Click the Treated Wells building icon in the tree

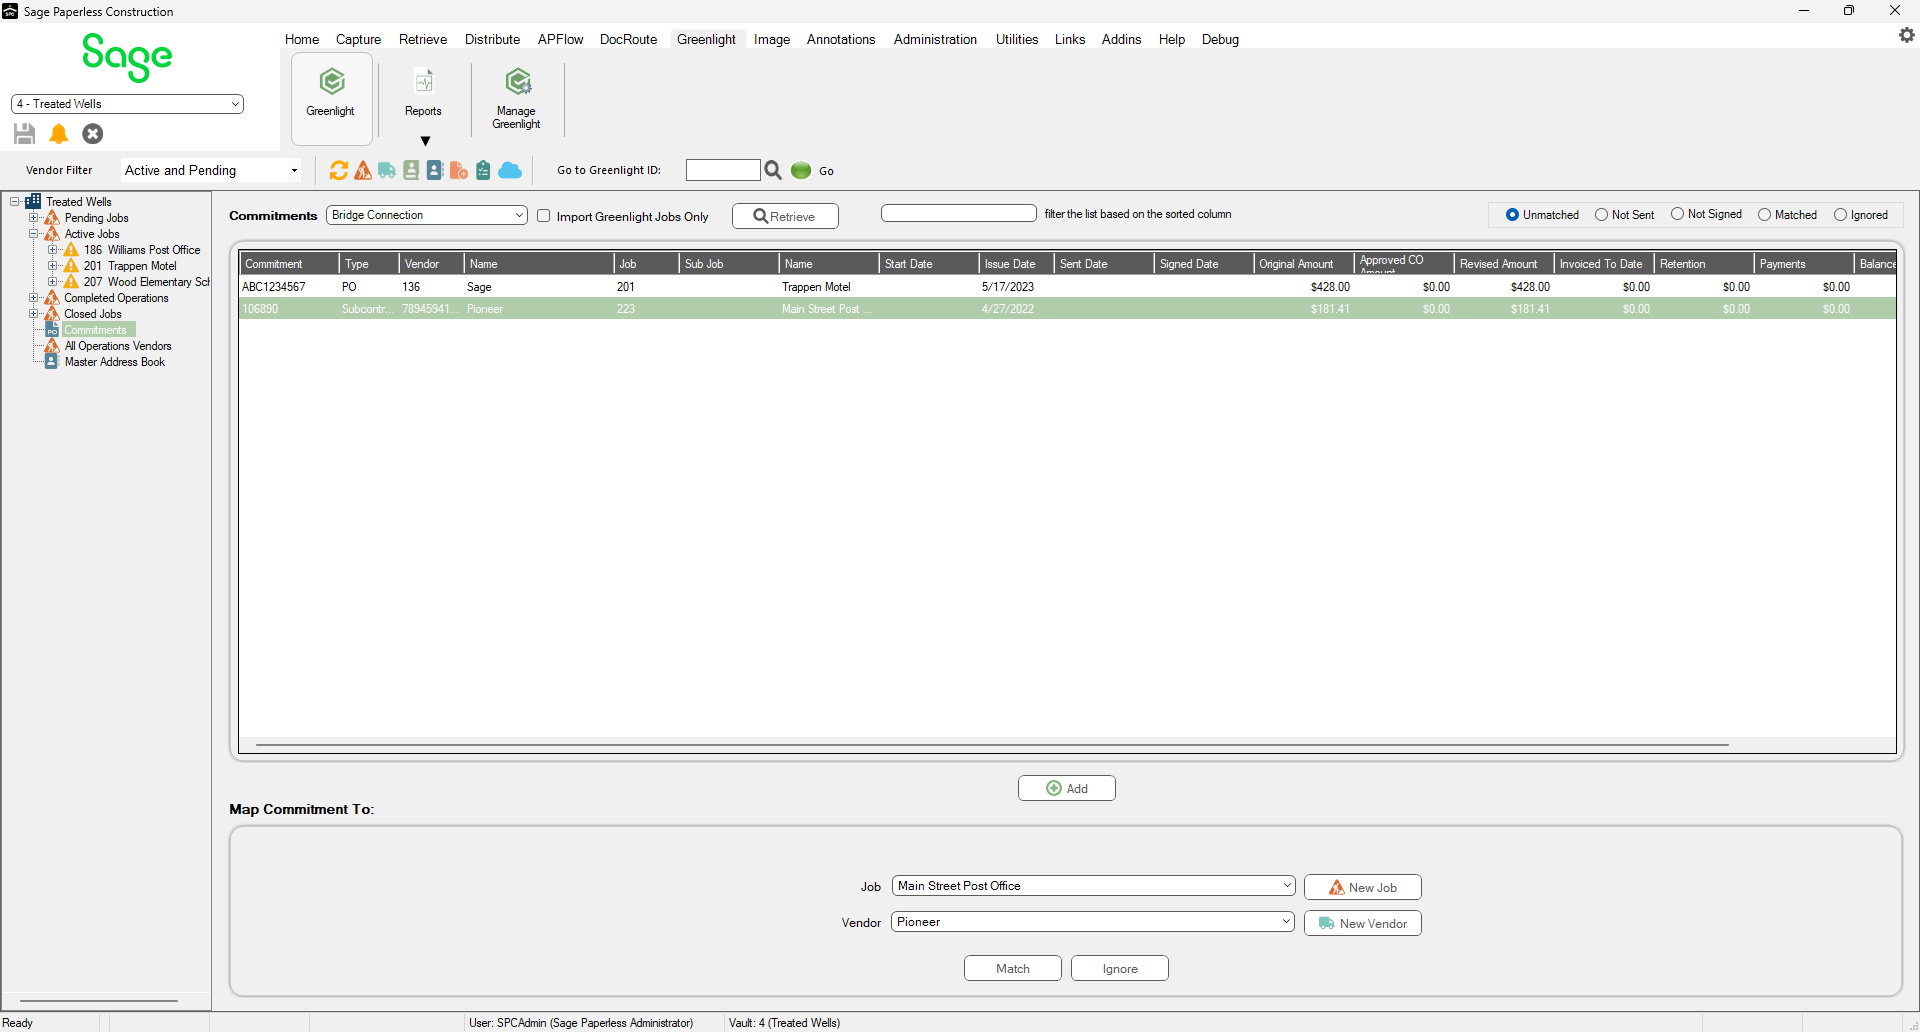33,202
